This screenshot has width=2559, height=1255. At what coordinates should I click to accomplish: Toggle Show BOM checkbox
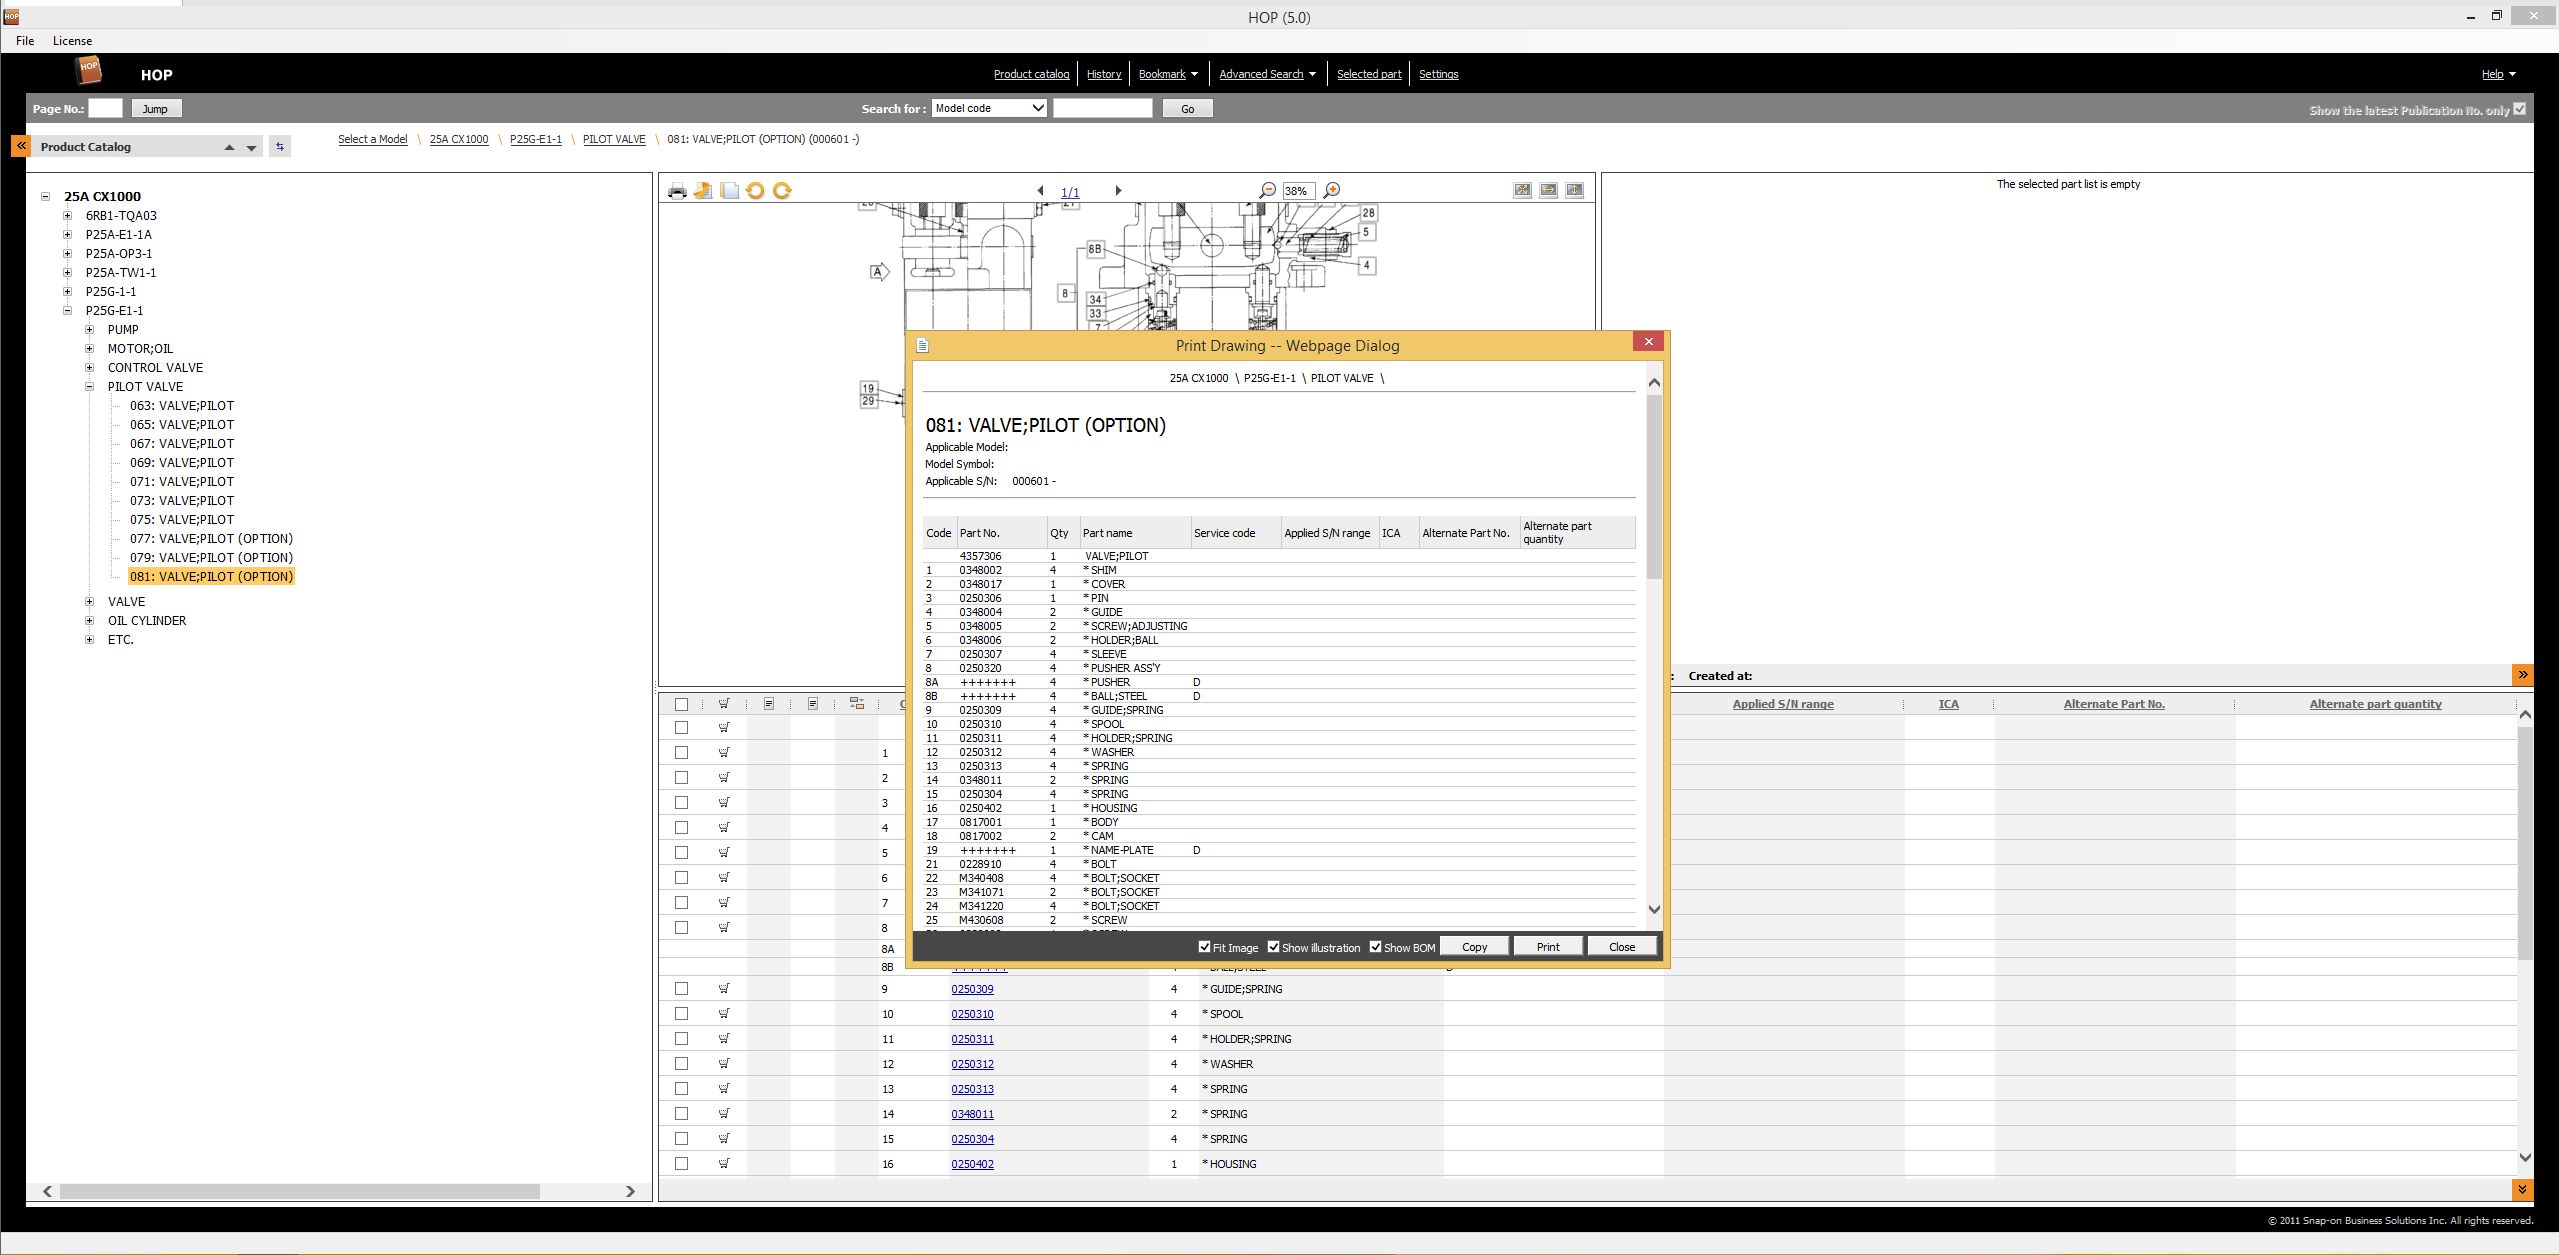[x=1375, y=946]
